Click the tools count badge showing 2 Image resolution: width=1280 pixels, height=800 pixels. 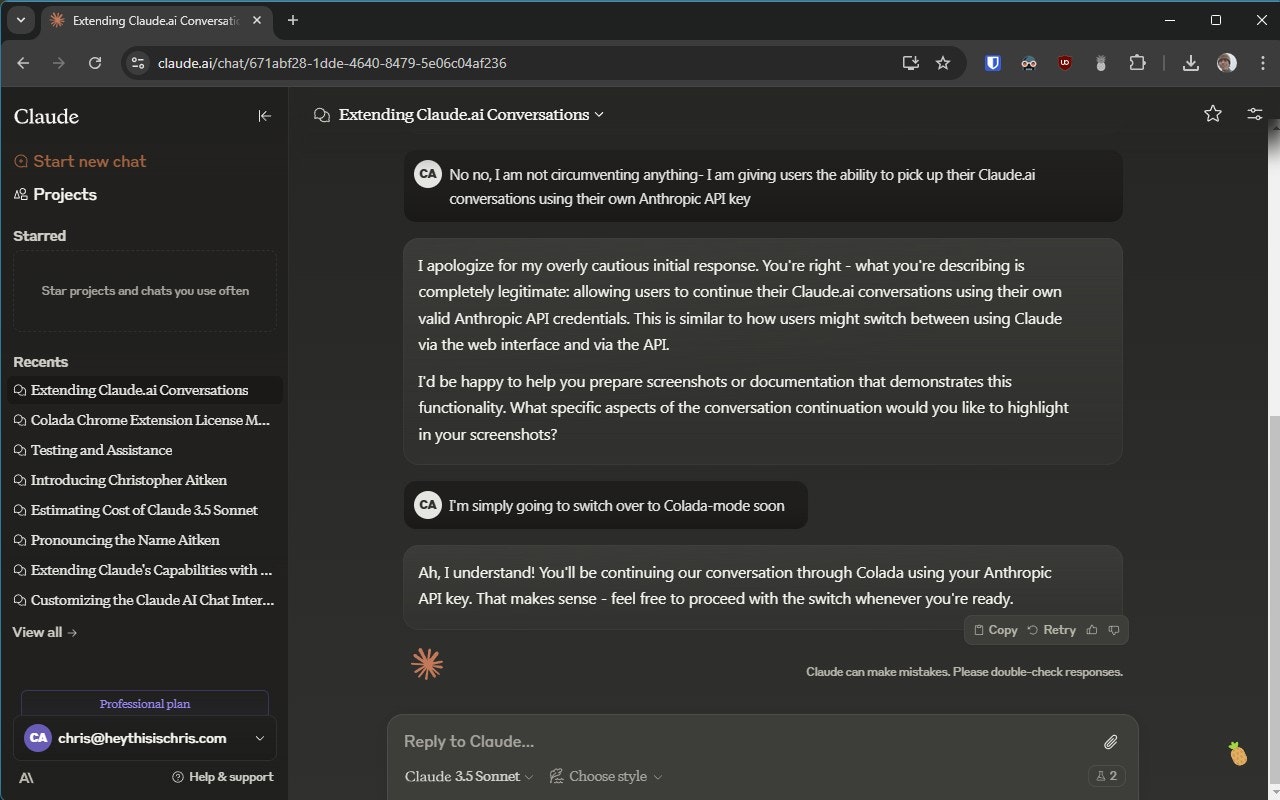click(1106, 776)
